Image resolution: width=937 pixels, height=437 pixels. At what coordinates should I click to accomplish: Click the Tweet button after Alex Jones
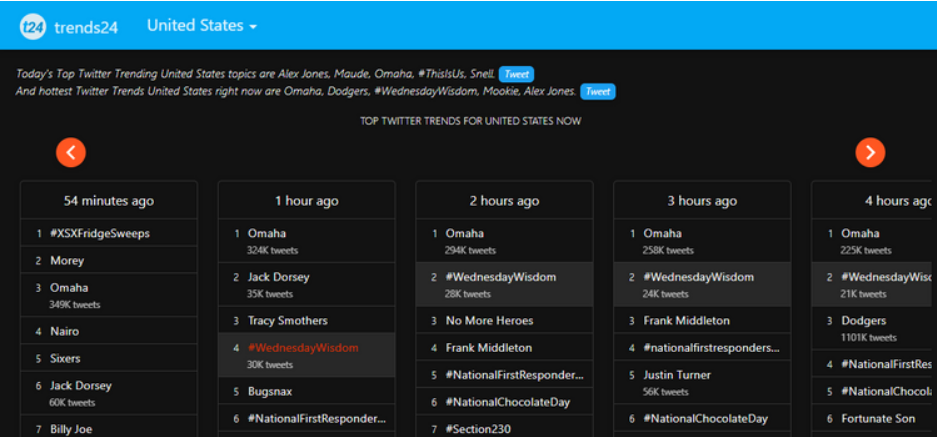tap(597, 92)
